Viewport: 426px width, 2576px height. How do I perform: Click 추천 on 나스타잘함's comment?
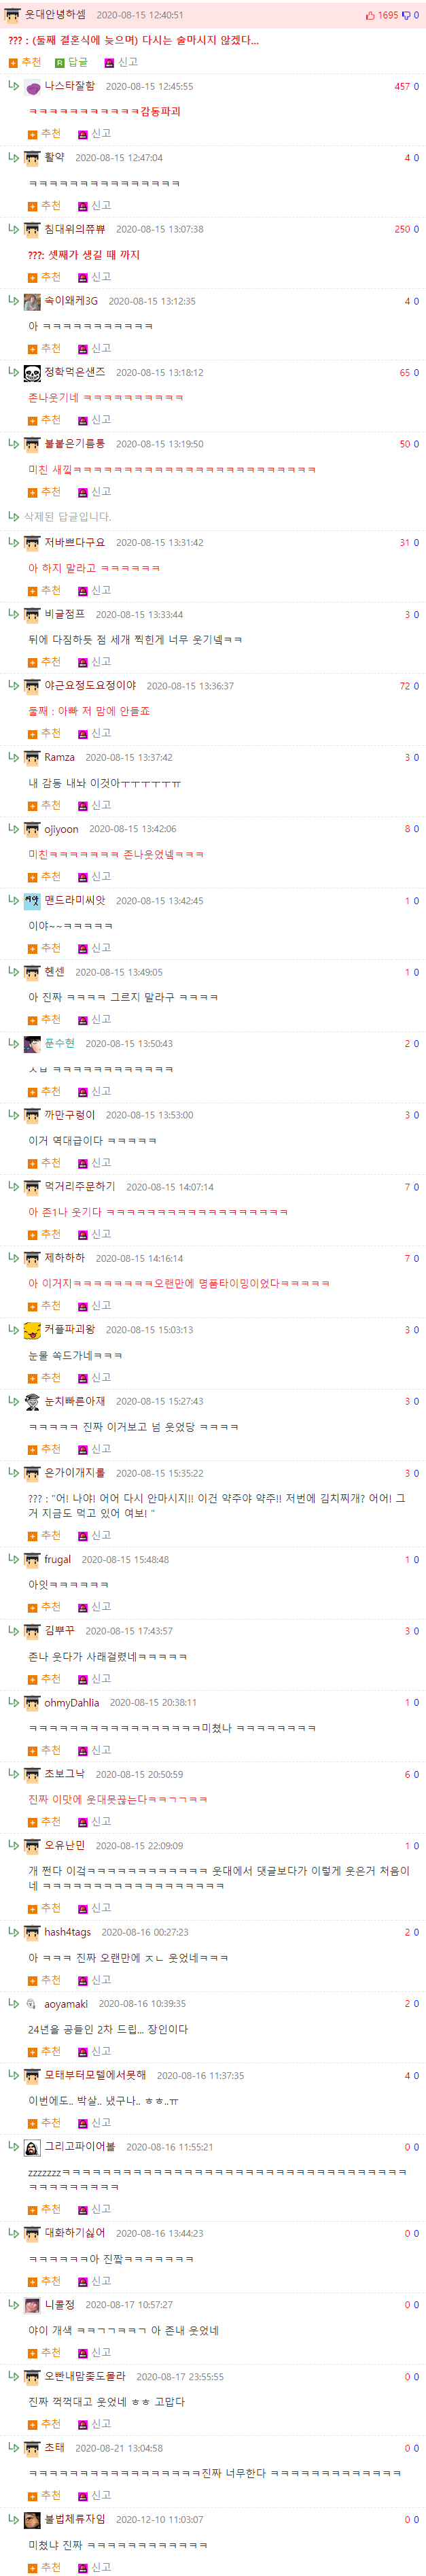click(x=44, y=133)
